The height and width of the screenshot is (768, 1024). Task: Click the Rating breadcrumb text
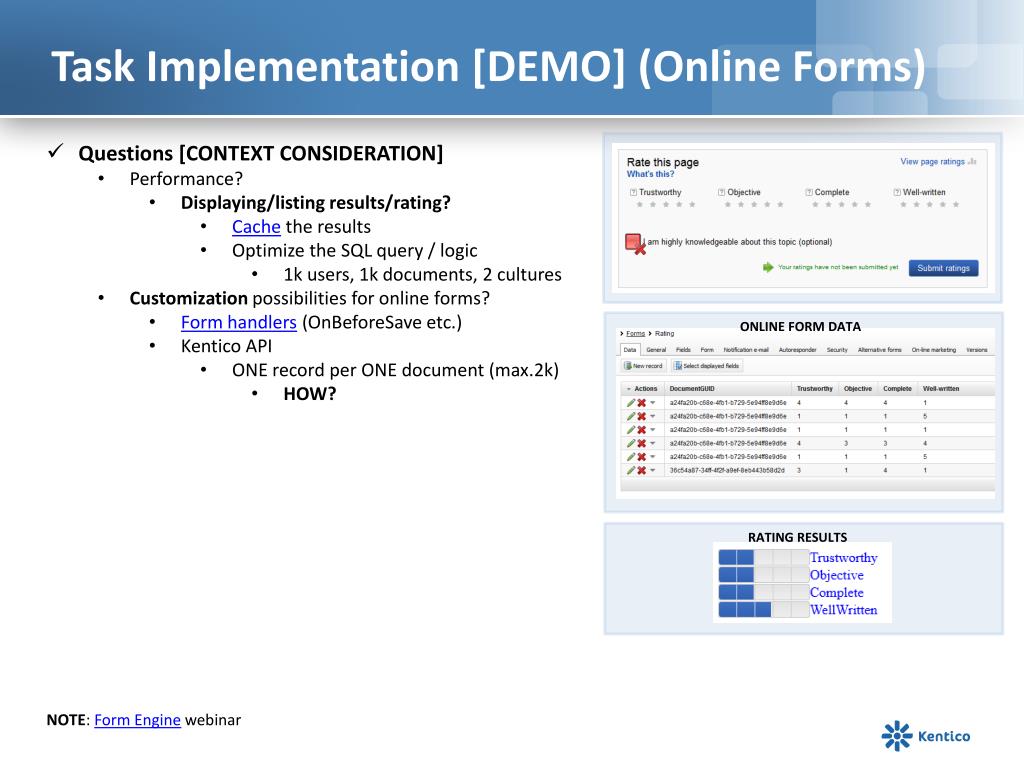tap(664, 334)
